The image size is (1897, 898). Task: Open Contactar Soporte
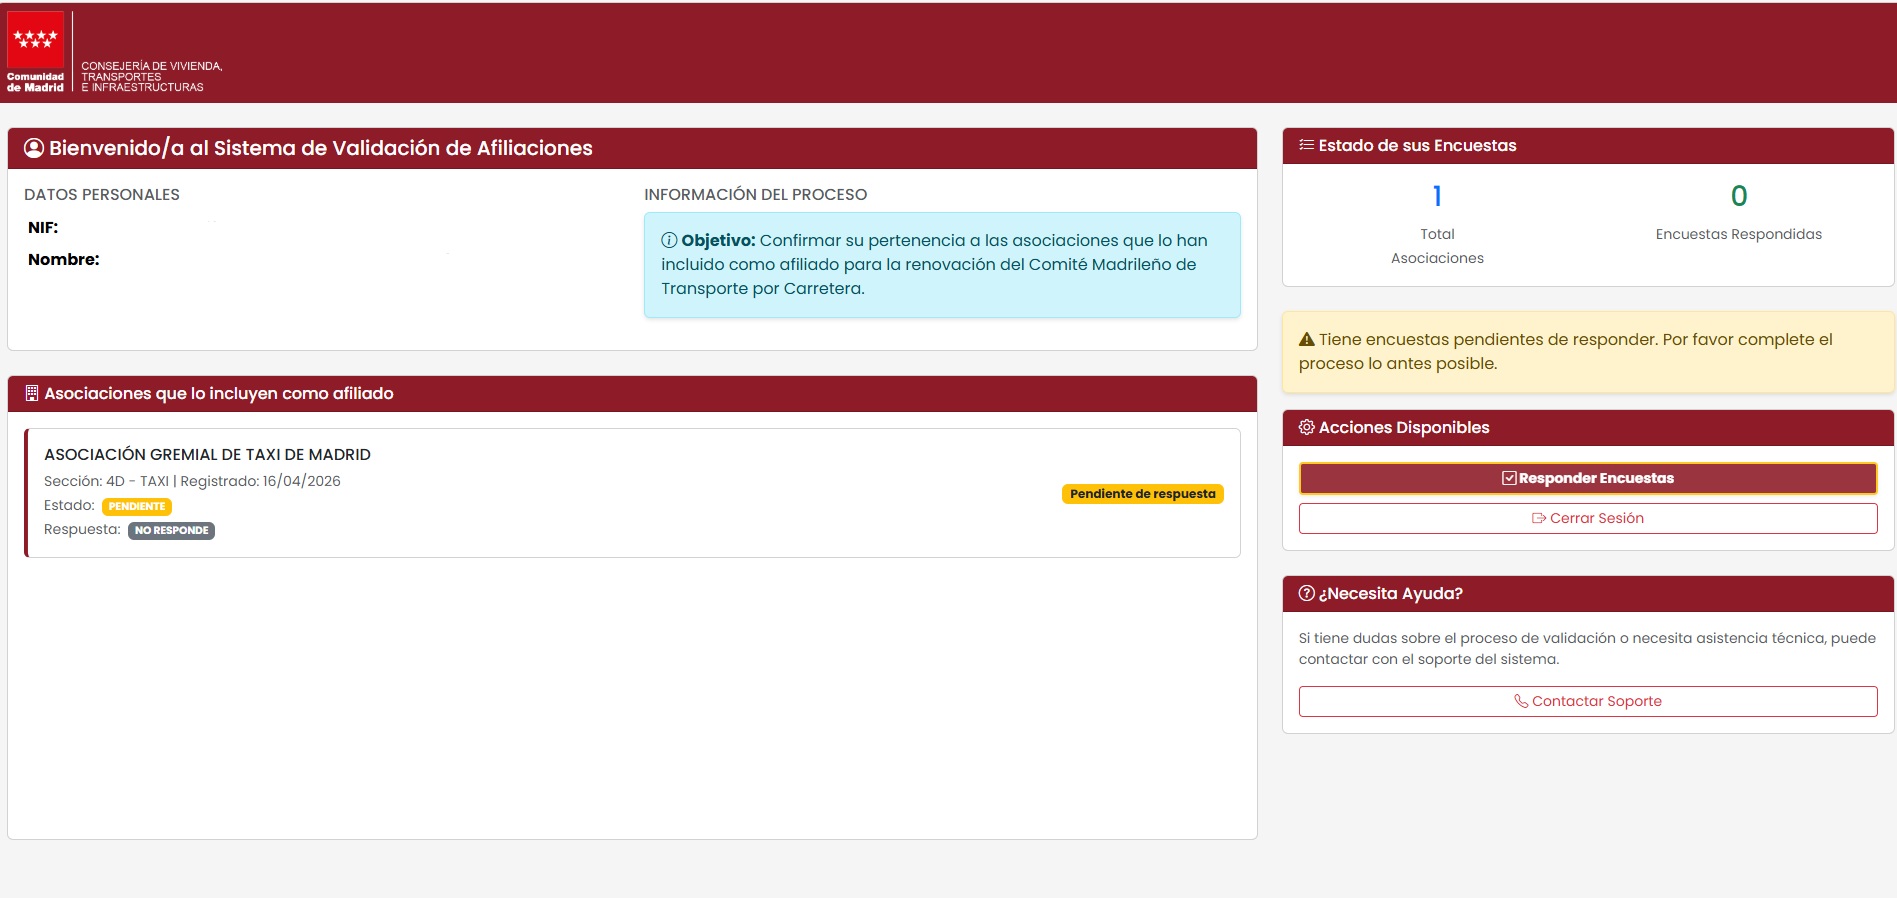click(1587, 701)
